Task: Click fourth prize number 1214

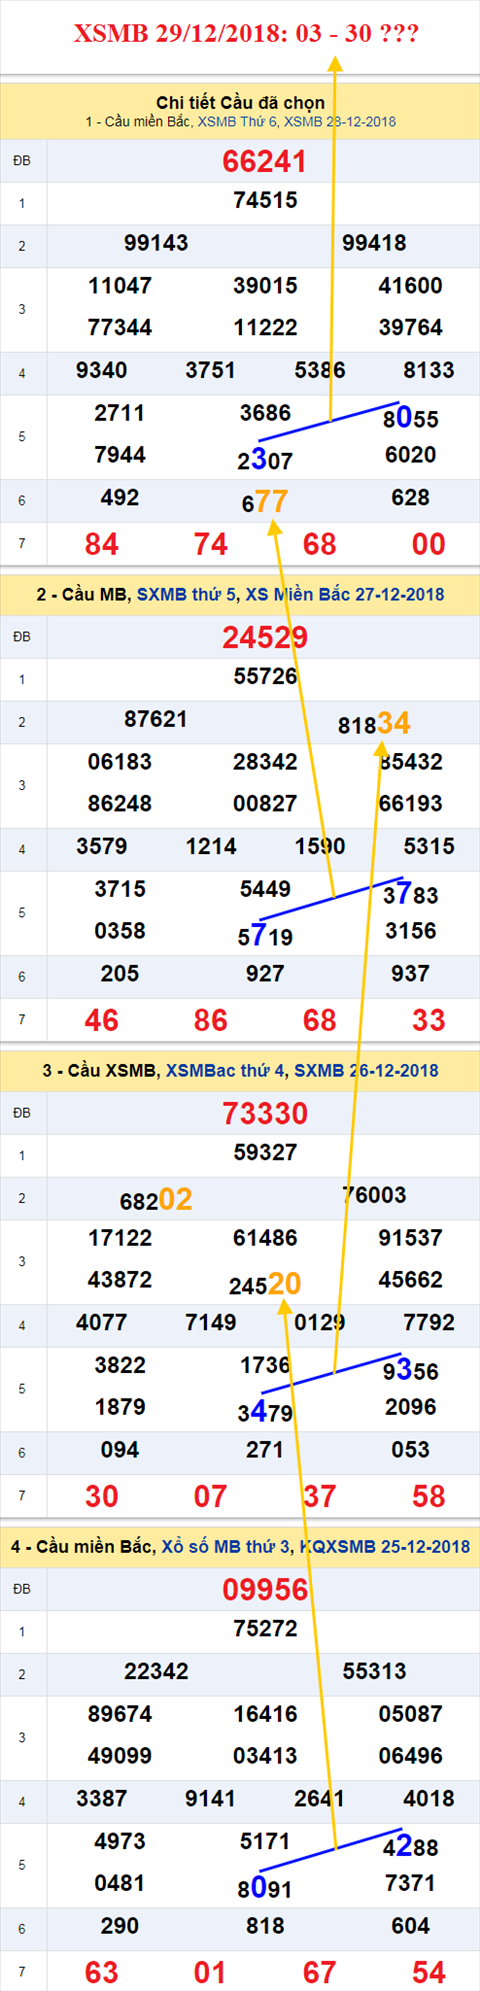Action: (211, 847)
